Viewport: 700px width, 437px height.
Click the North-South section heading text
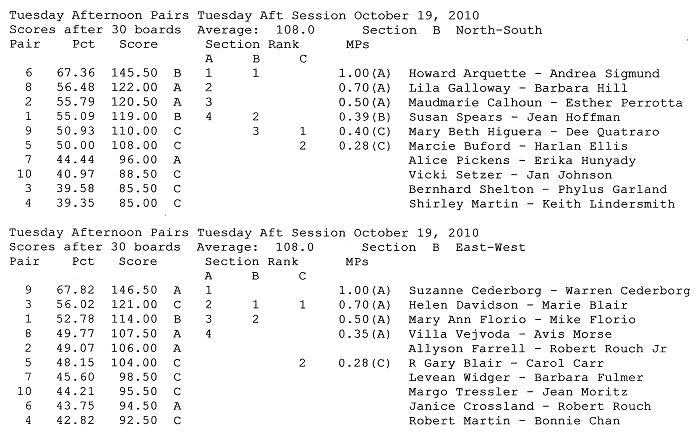tap(499, 30)
